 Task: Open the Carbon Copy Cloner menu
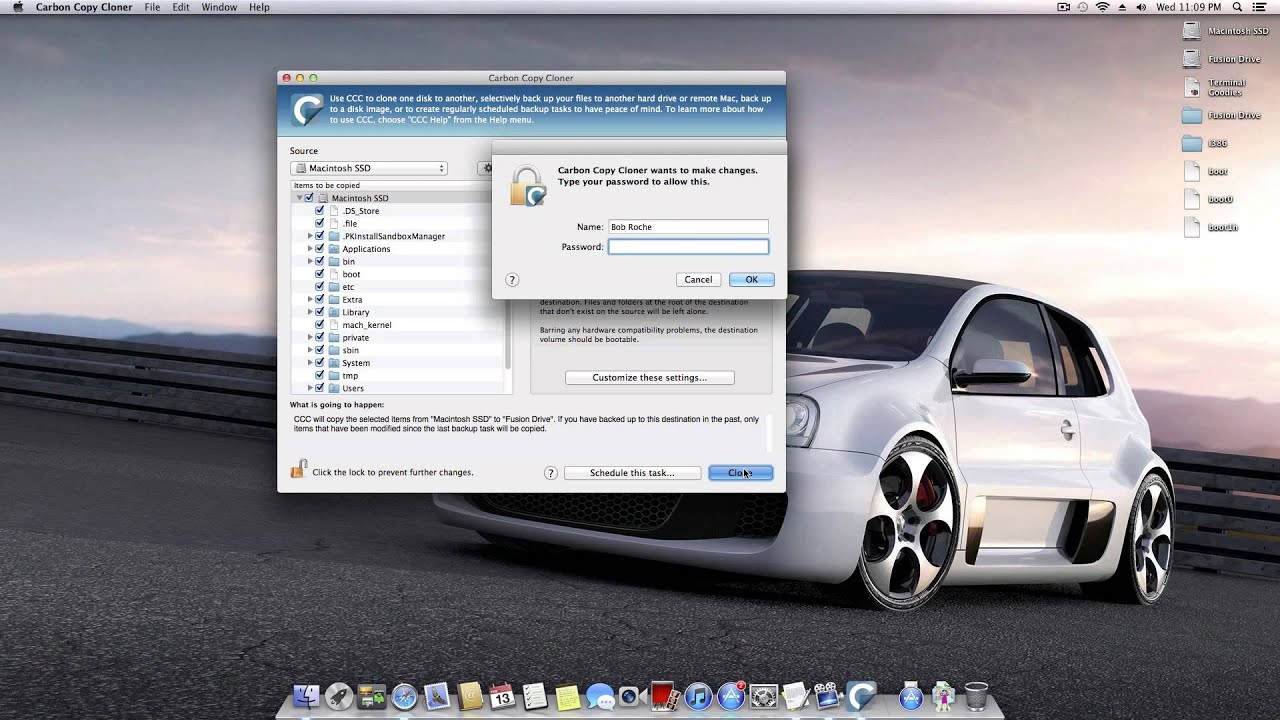[83, 7]
